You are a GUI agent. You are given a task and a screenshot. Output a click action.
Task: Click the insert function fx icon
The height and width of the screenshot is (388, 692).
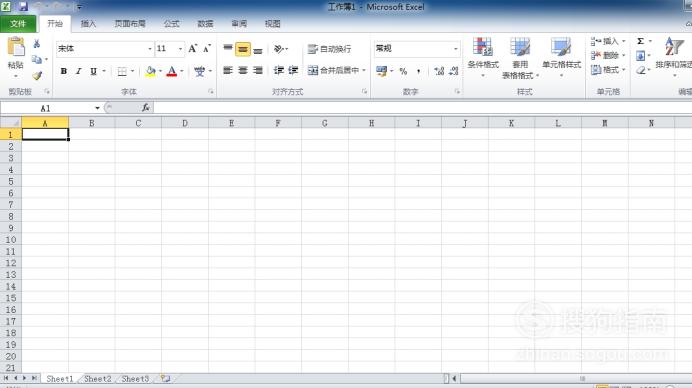[146, 107]
